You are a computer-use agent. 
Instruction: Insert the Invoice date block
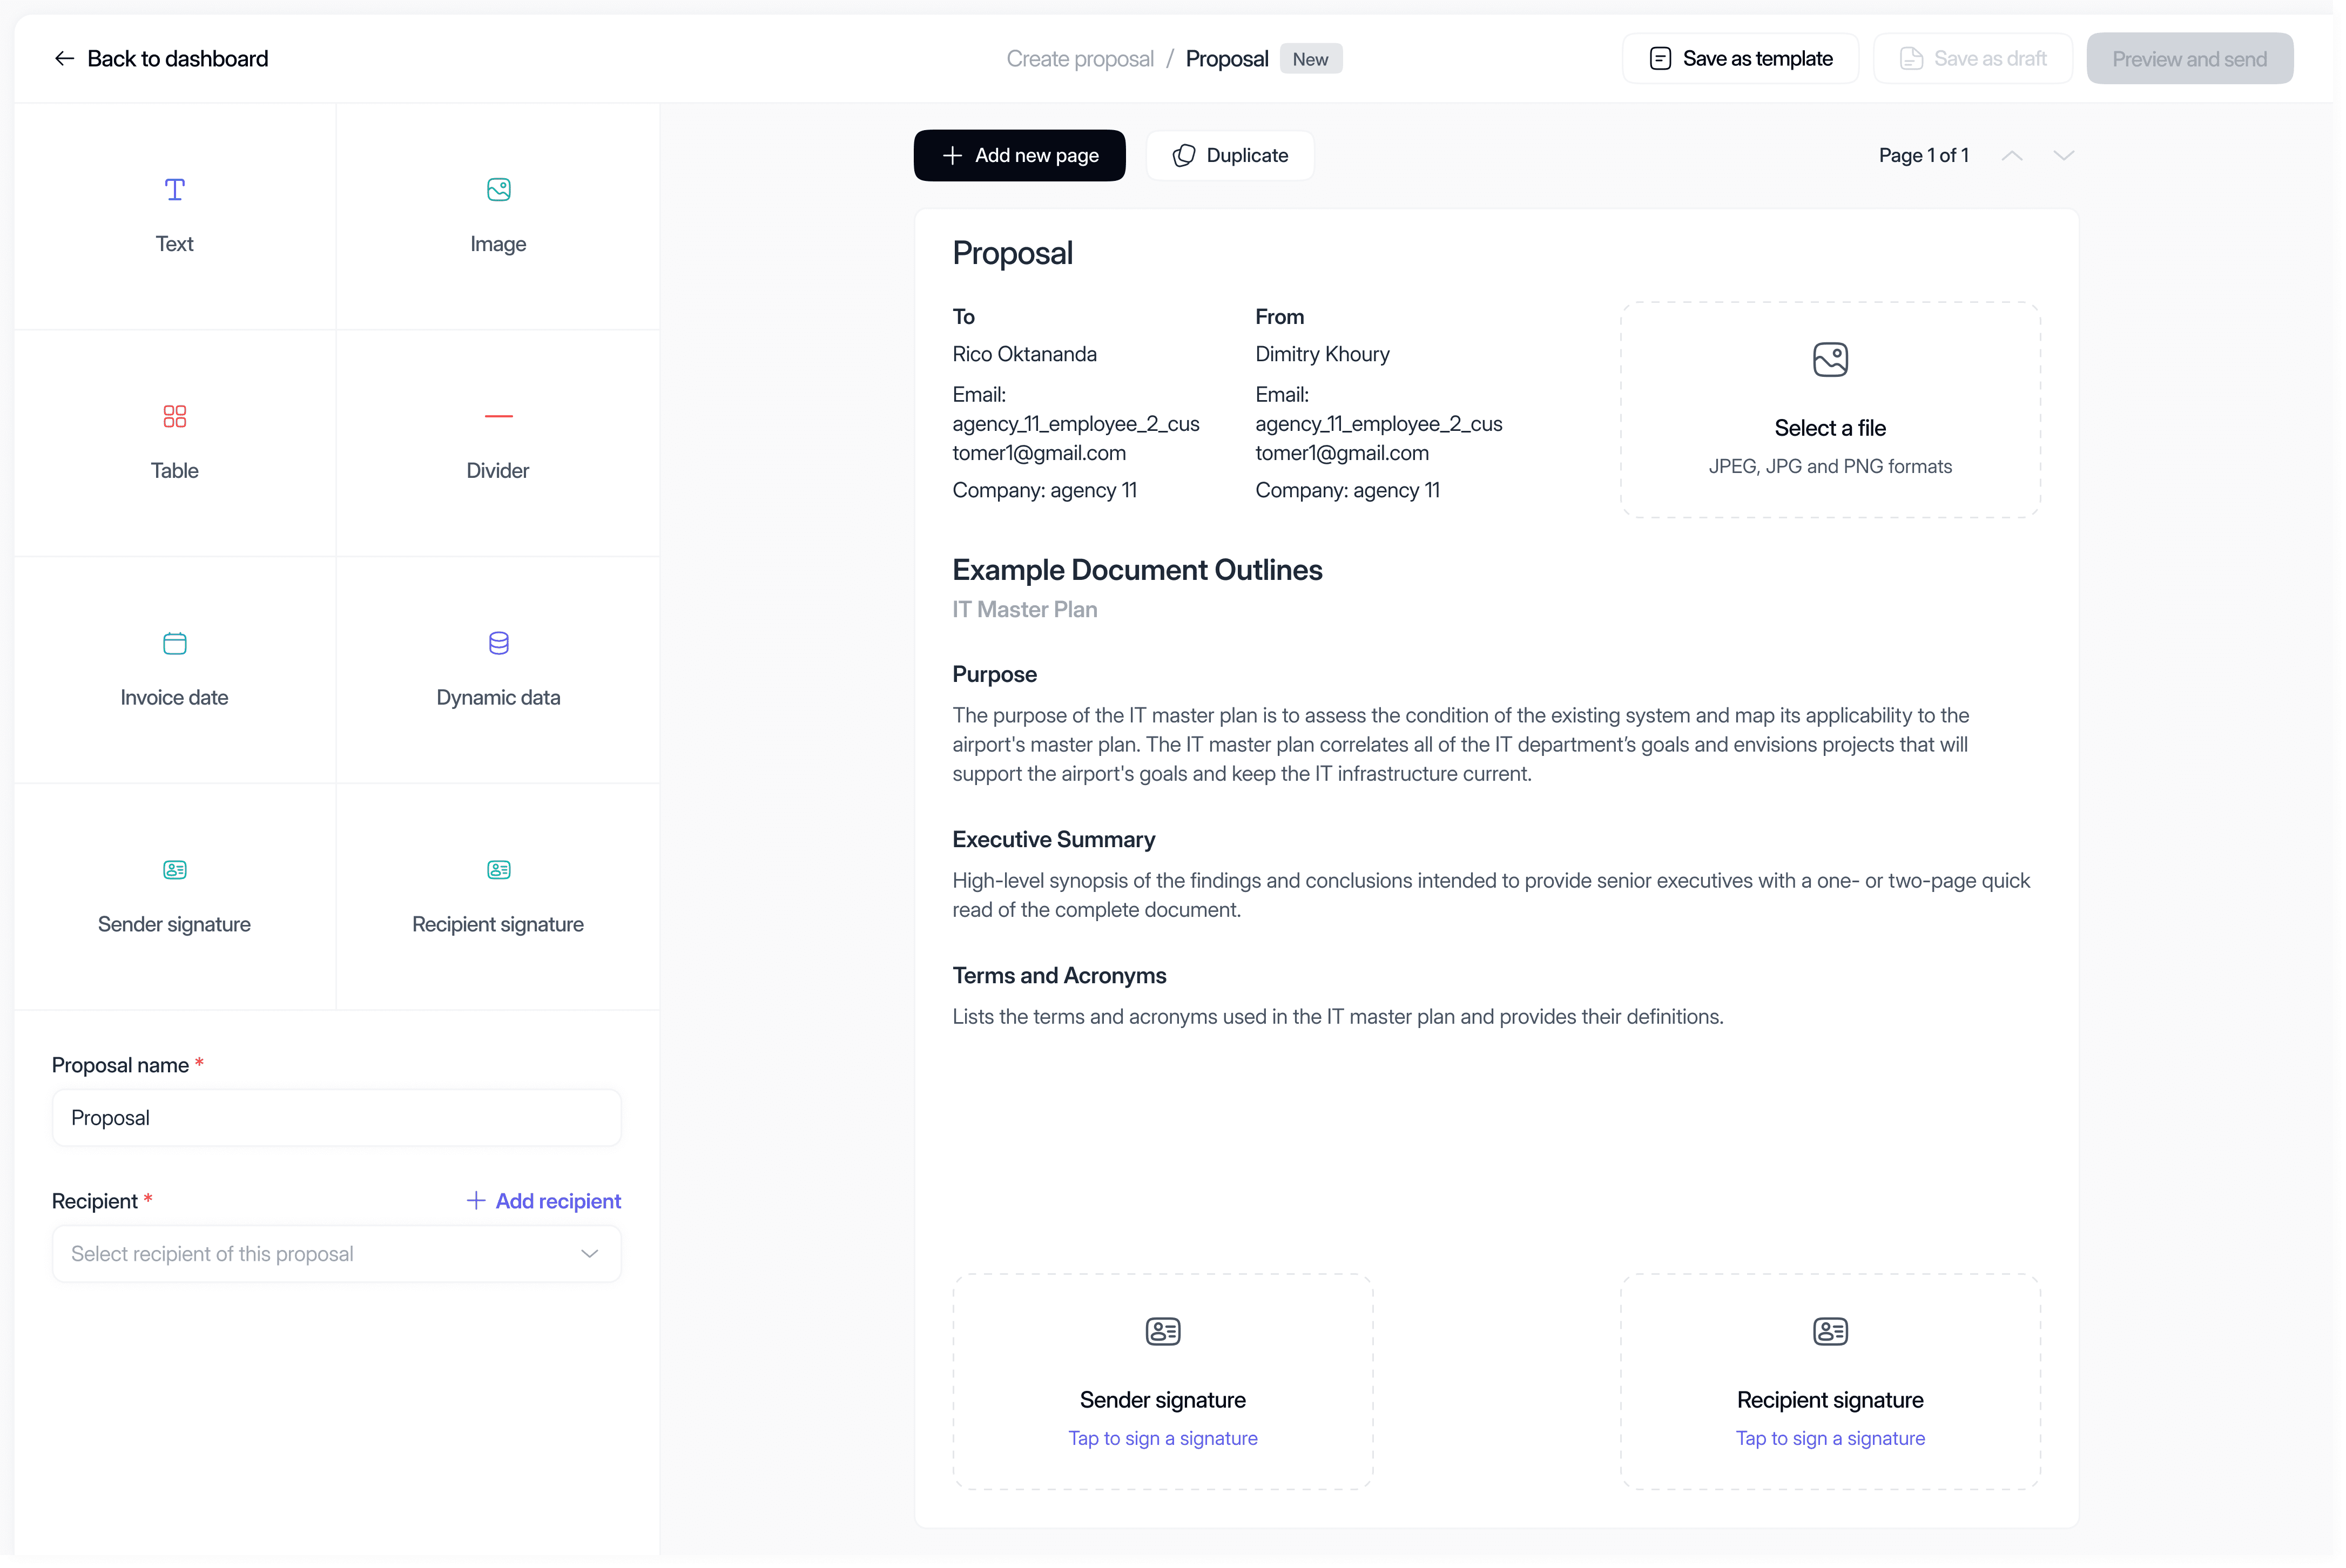coord(174,668)
